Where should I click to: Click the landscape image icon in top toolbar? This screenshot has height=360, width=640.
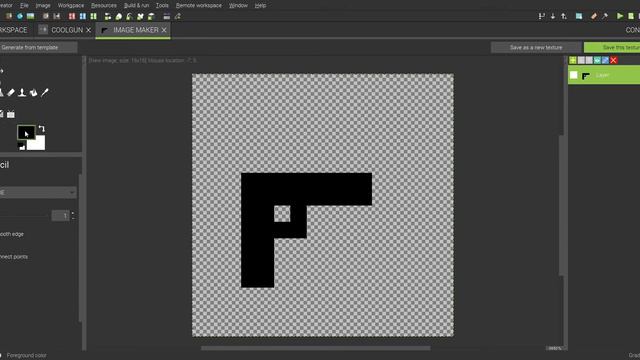[31, 16]
